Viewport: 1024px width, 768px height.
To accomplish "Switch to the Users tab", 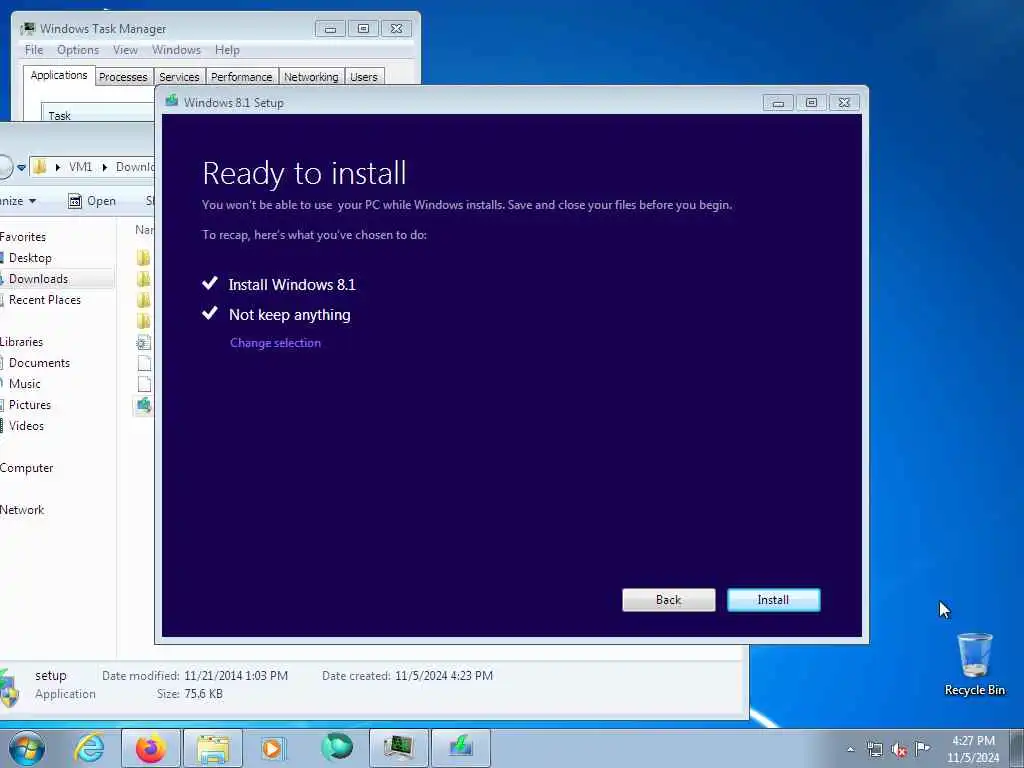I will [364, 76].
